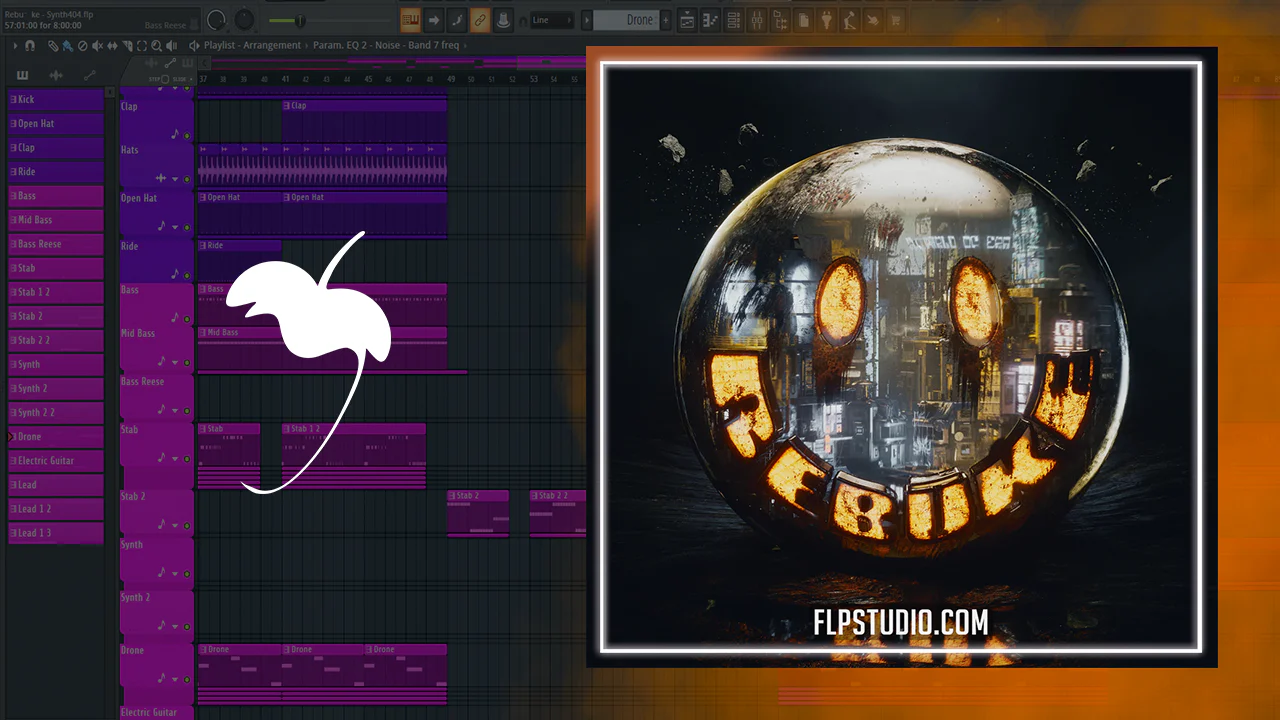
Task: Select the Bass Reese pattern in picker
Action: (56, 244)
